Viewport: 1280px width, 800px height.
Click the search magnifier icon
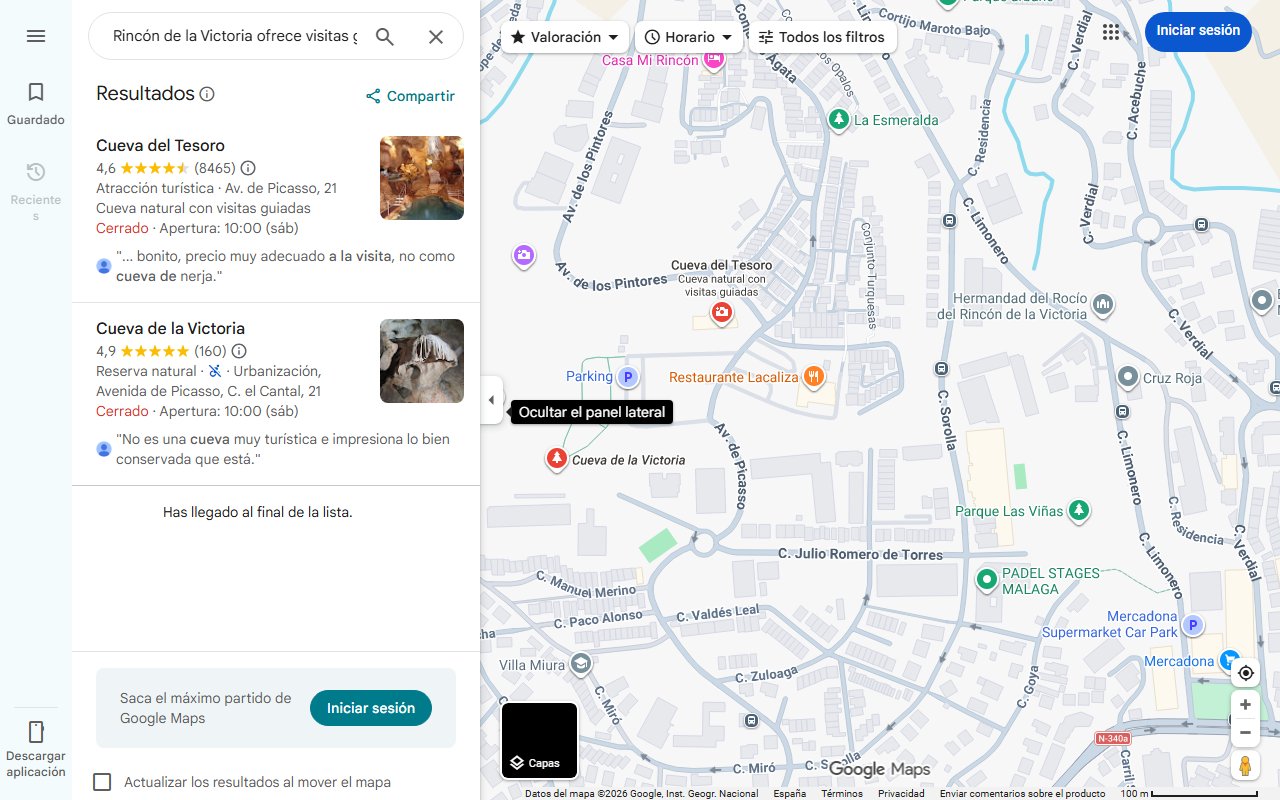click(x=385, y=37)
